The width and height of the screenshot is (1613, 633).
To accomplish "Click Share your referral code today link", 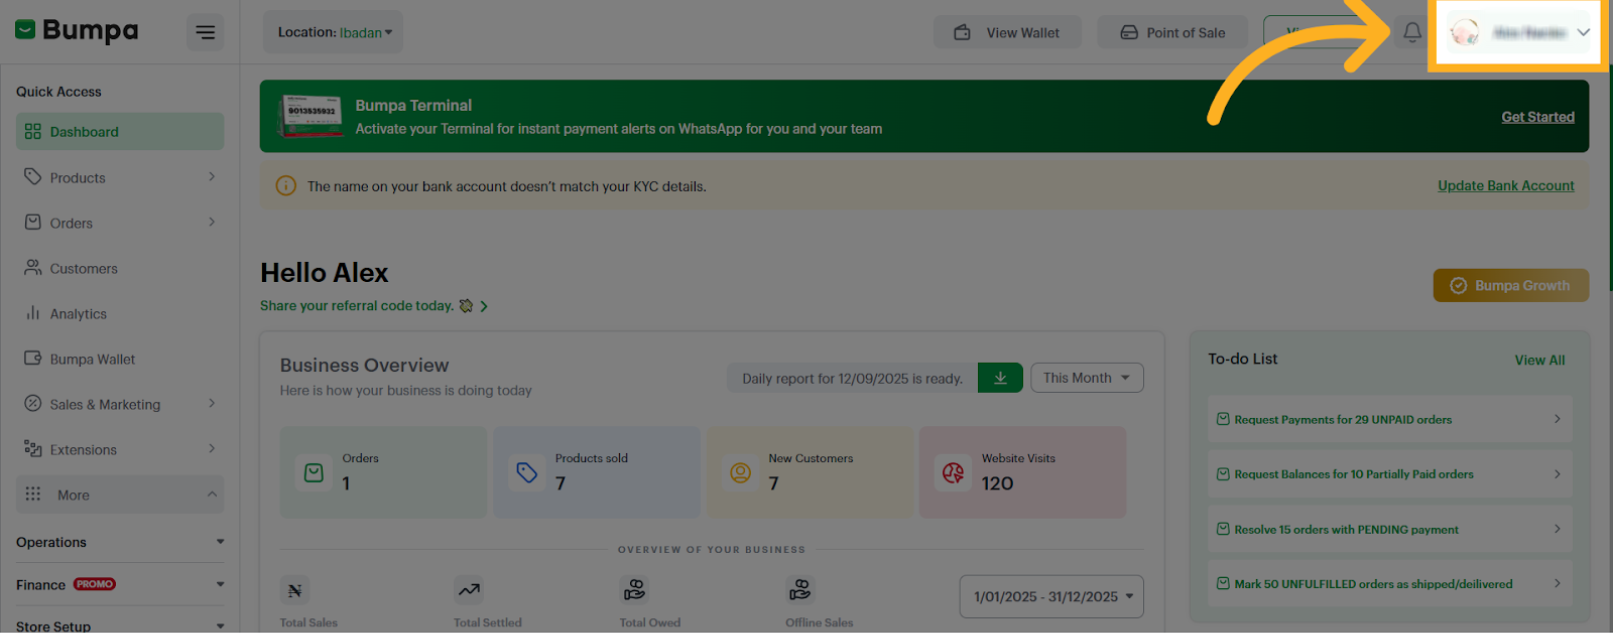I will tap(374, 306).
